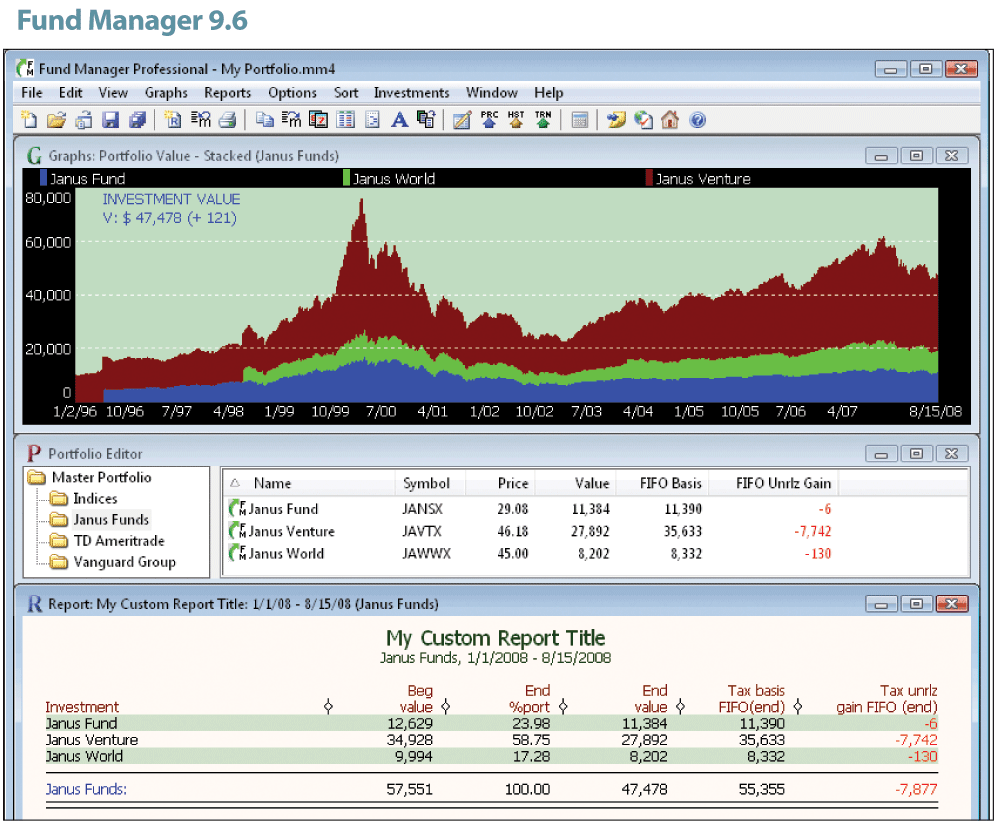The height and width of the screenshot is (830, 1000).
Task: Sort by the Name column header
Action: tap(272, 484)
